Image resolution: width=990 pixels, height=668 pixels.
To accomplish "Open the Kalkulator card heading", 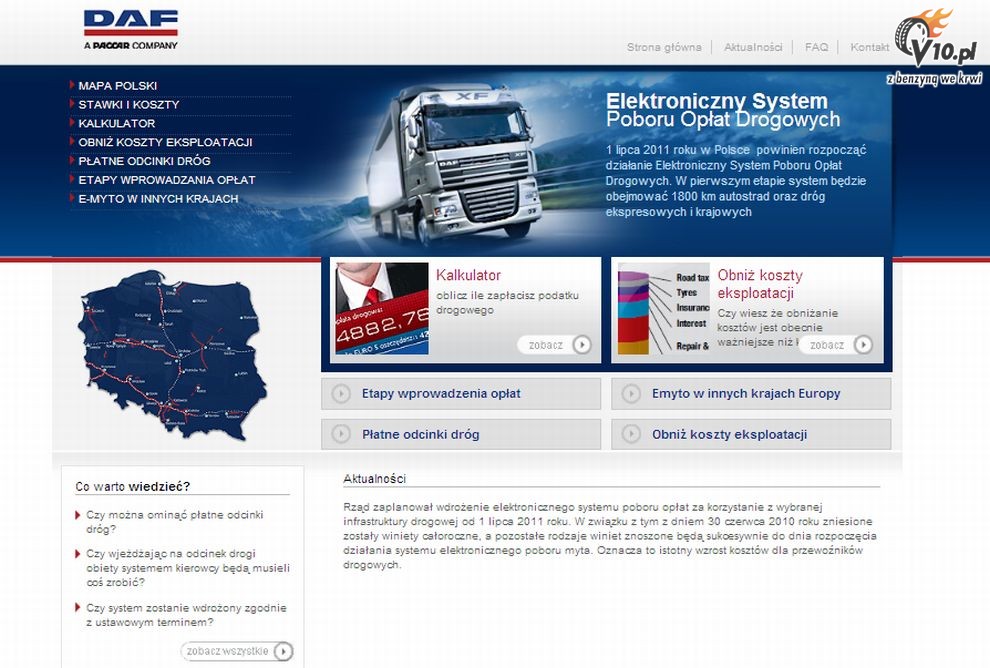I will coord(468,275).
